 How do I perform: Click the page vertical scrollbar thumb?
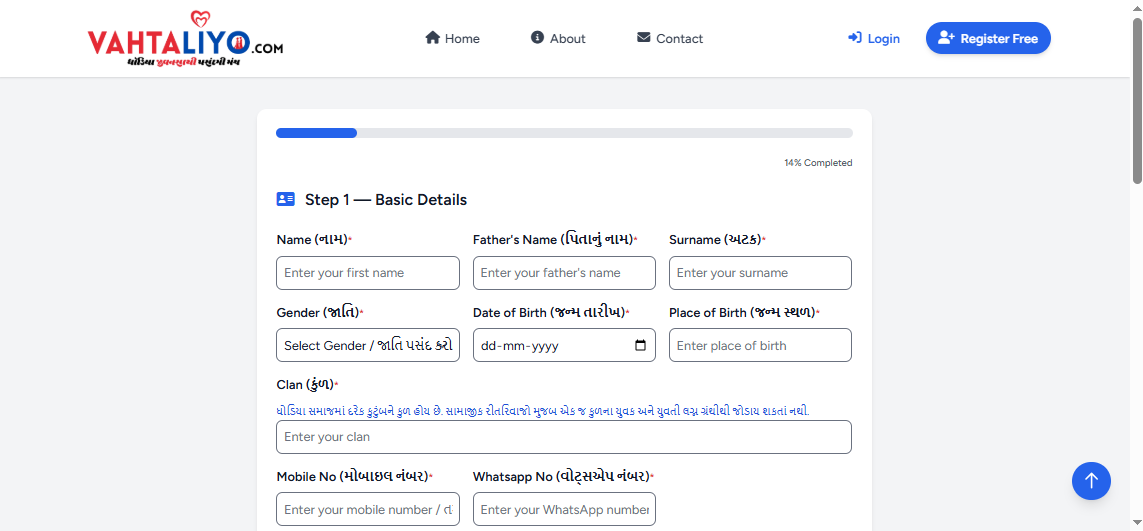tap(1137, 101)
